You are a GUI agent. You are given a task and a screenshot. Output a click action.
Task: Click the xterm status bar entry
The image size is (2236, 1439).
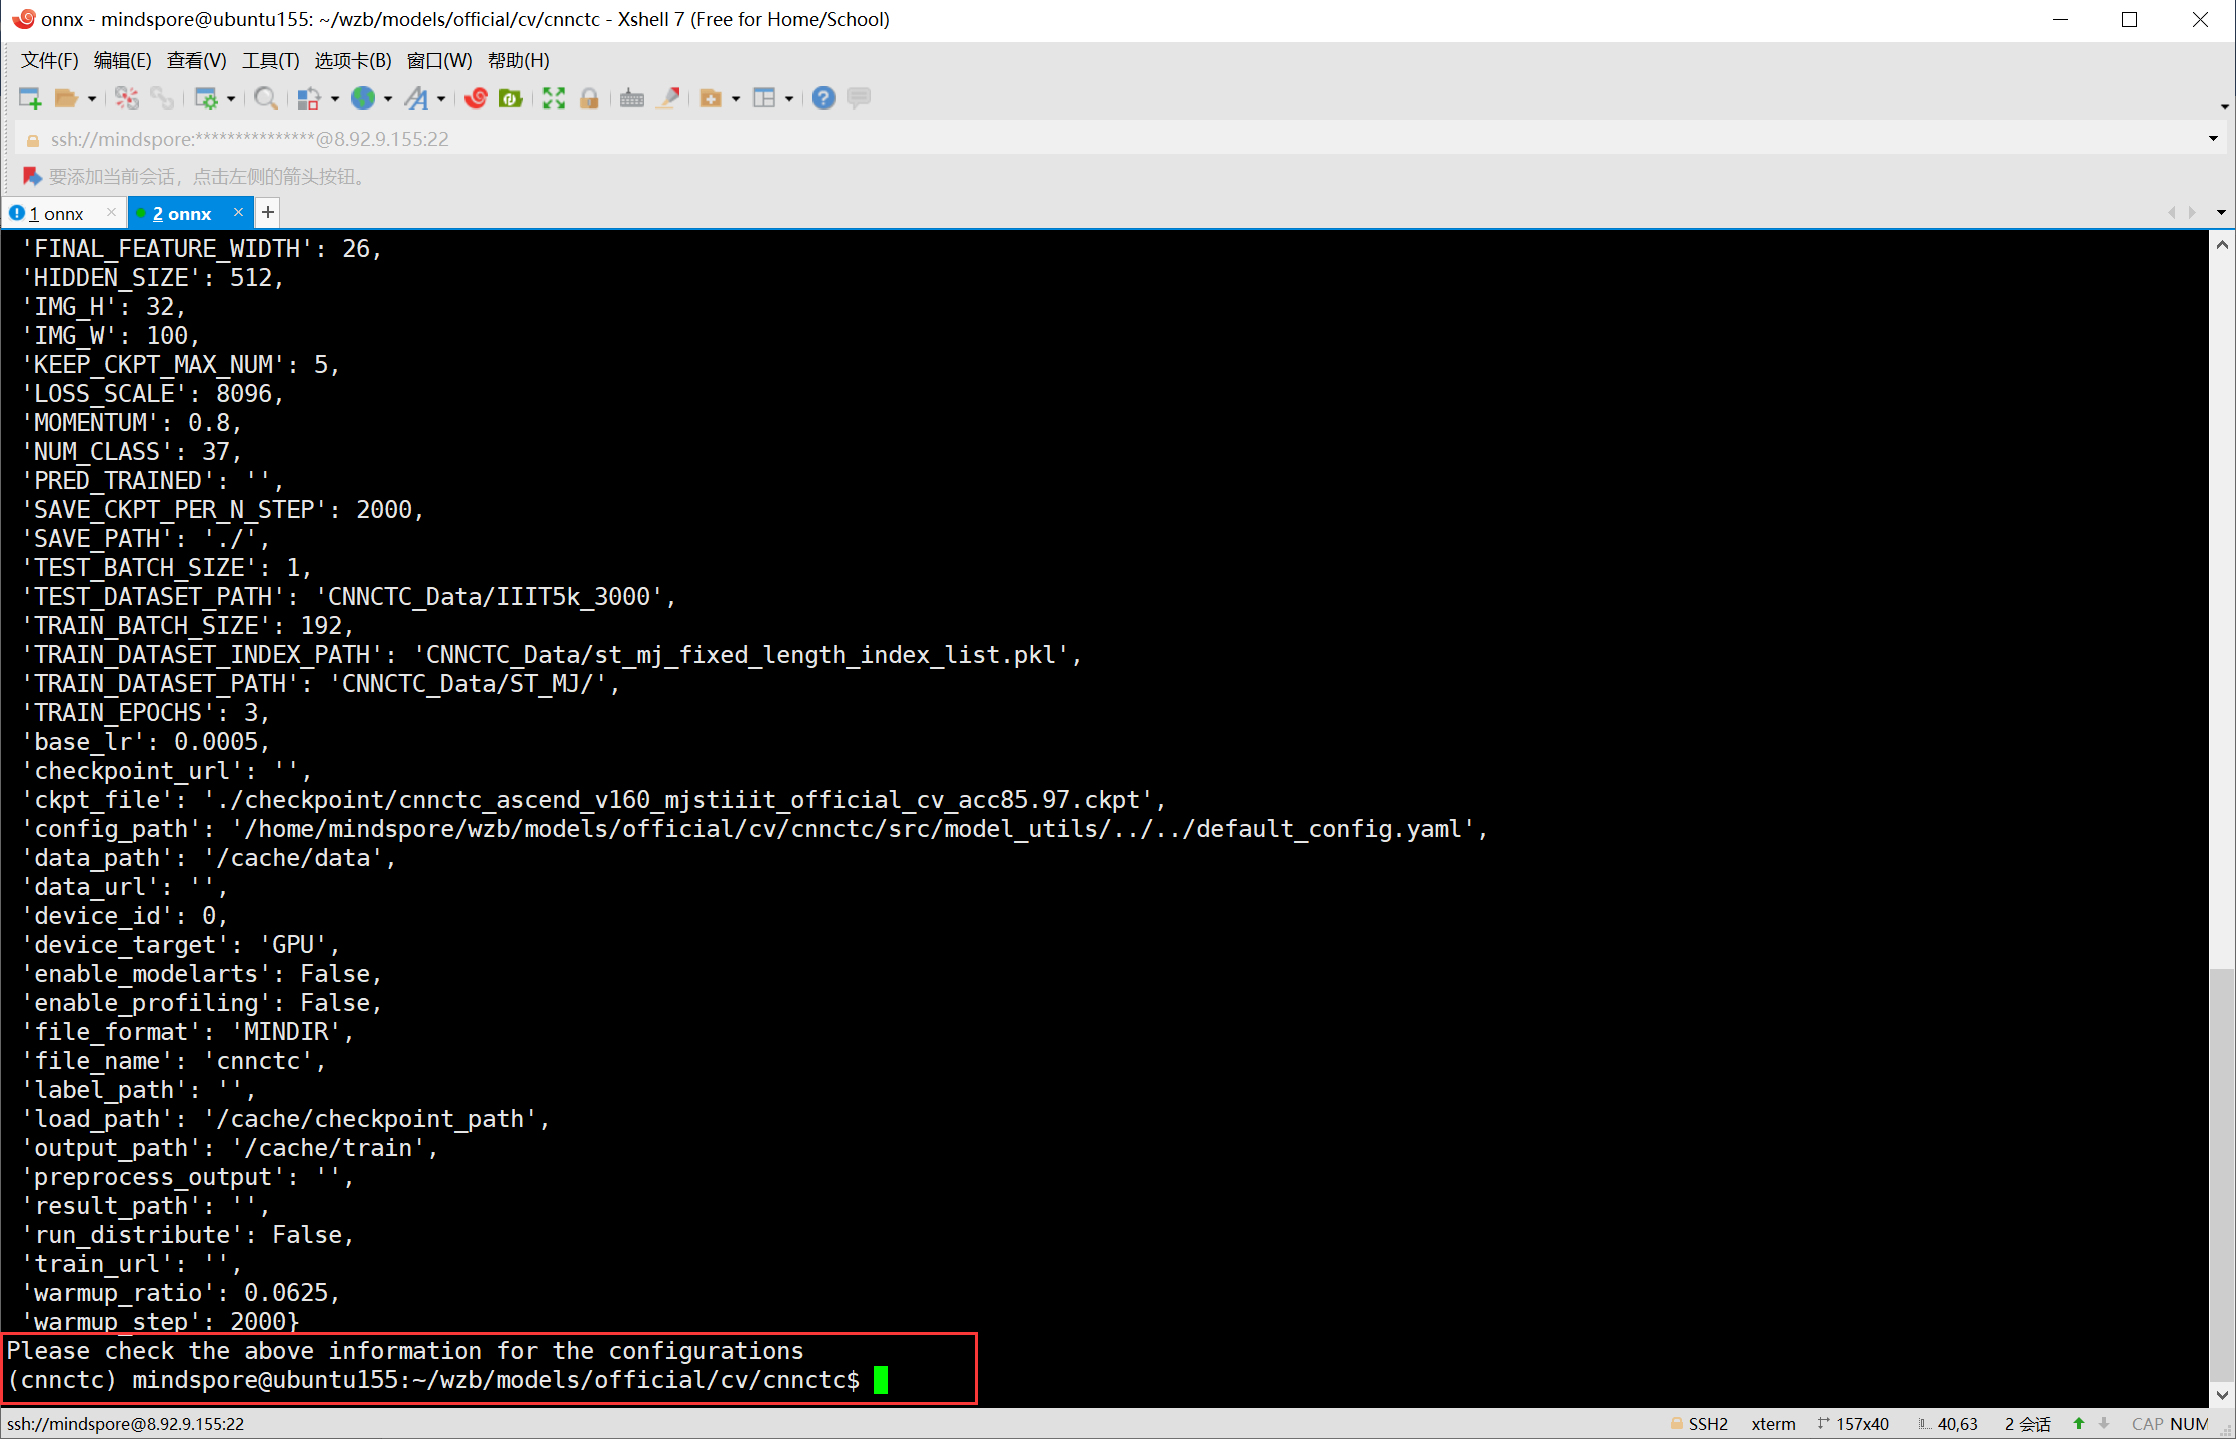point(1773,1424)
